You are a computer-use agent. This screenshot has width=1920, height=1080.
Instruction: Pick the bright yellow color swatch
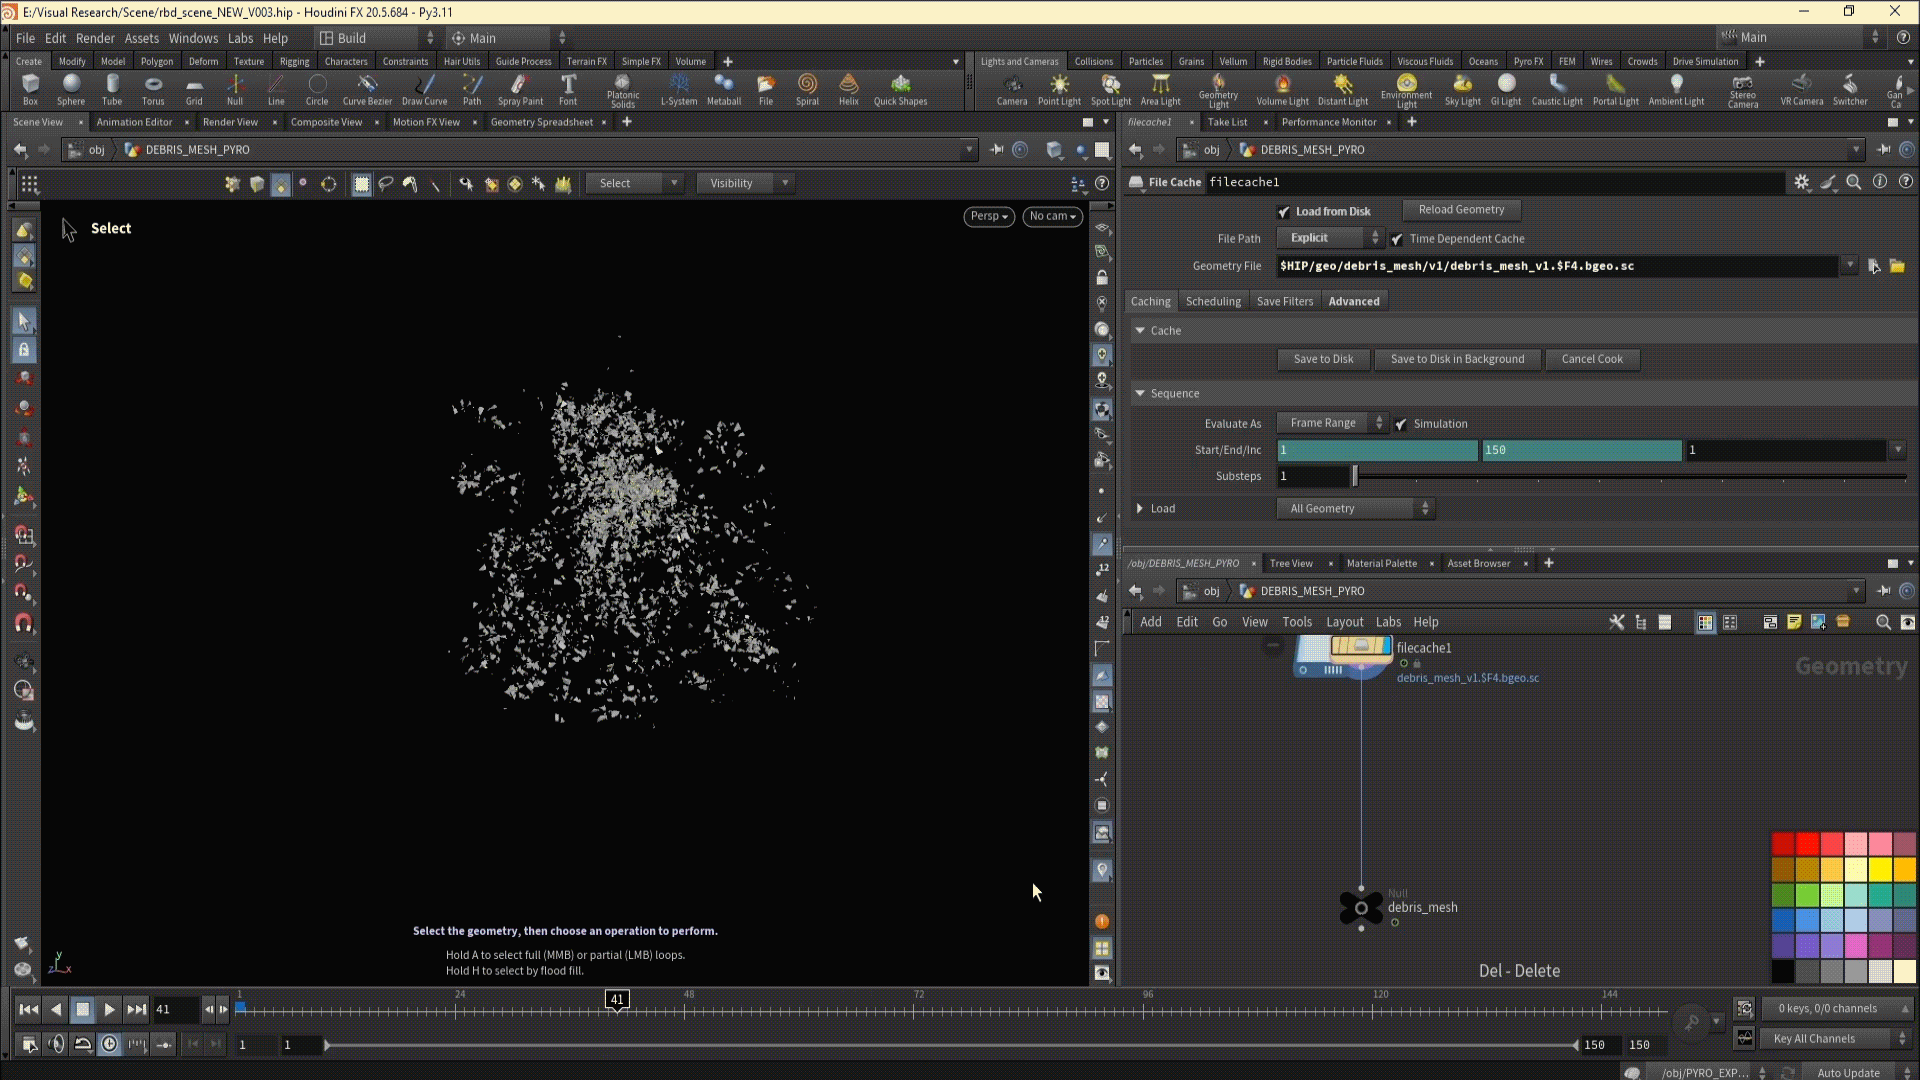tap(1880, 868)
